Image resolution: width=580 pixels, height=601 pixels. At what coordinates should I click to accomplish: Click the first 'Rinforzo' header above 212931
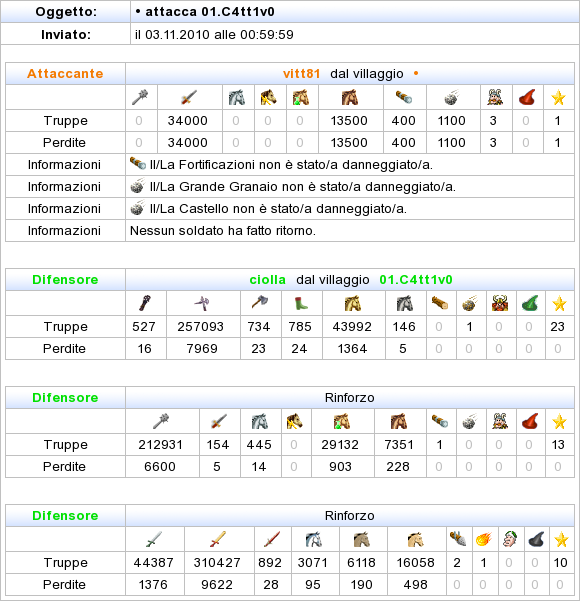(x=350, y=398)
